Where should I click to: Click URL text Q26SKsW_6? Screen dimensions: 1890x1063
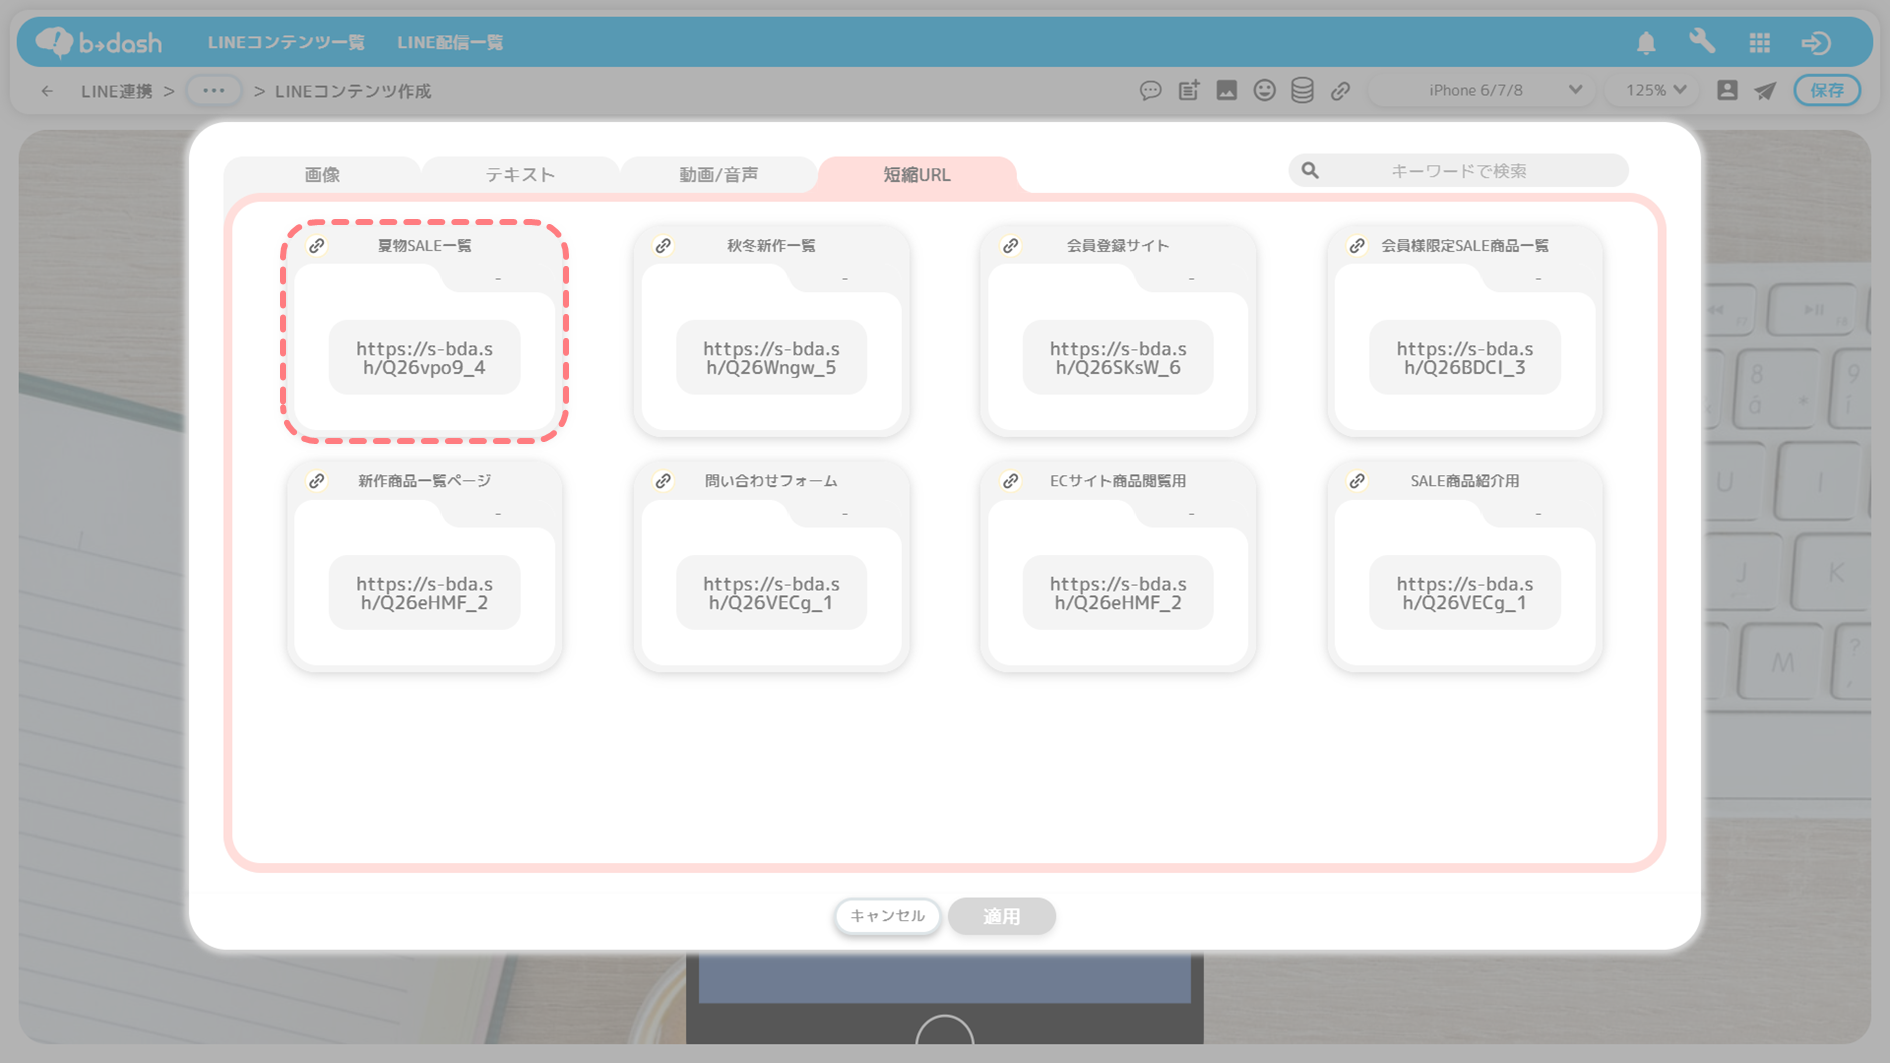(1118, 358)
